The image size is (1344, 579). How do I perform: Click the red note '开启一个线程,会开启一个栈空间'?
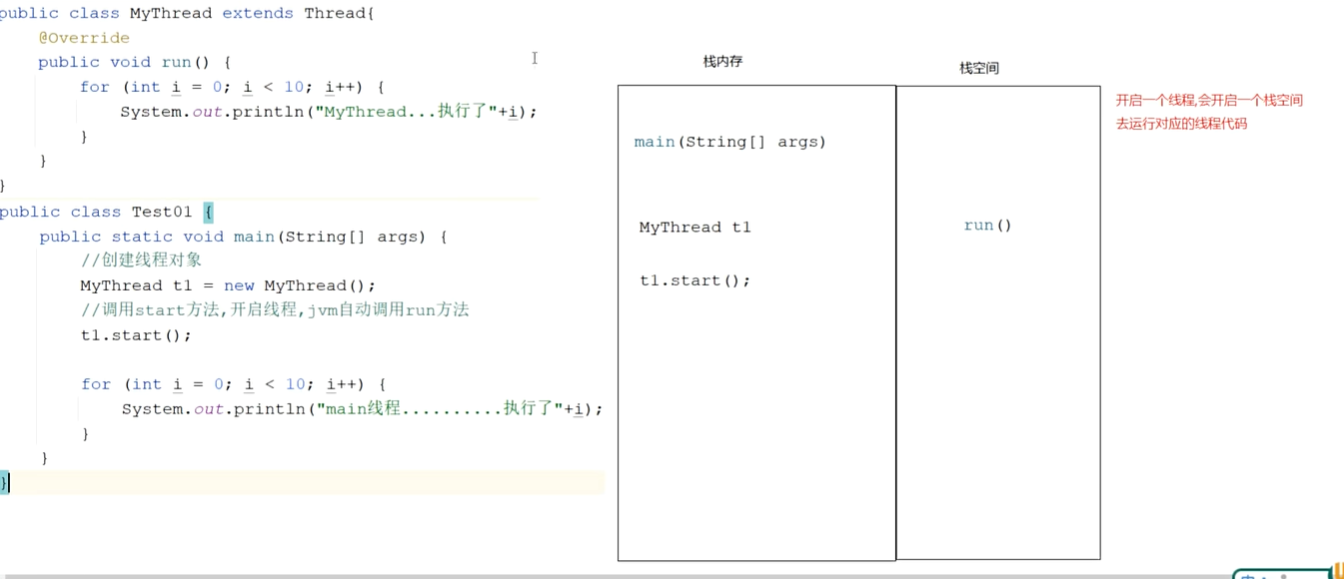(1209, 101)
